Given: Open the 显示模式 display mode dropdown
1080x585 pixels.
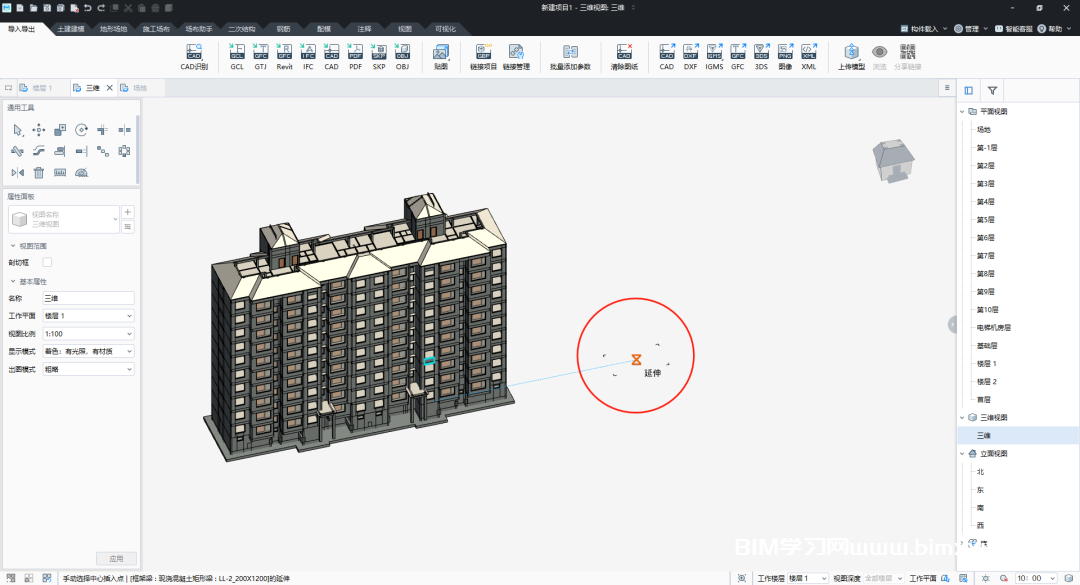Looking at the screenshot, I should (88, 351).
